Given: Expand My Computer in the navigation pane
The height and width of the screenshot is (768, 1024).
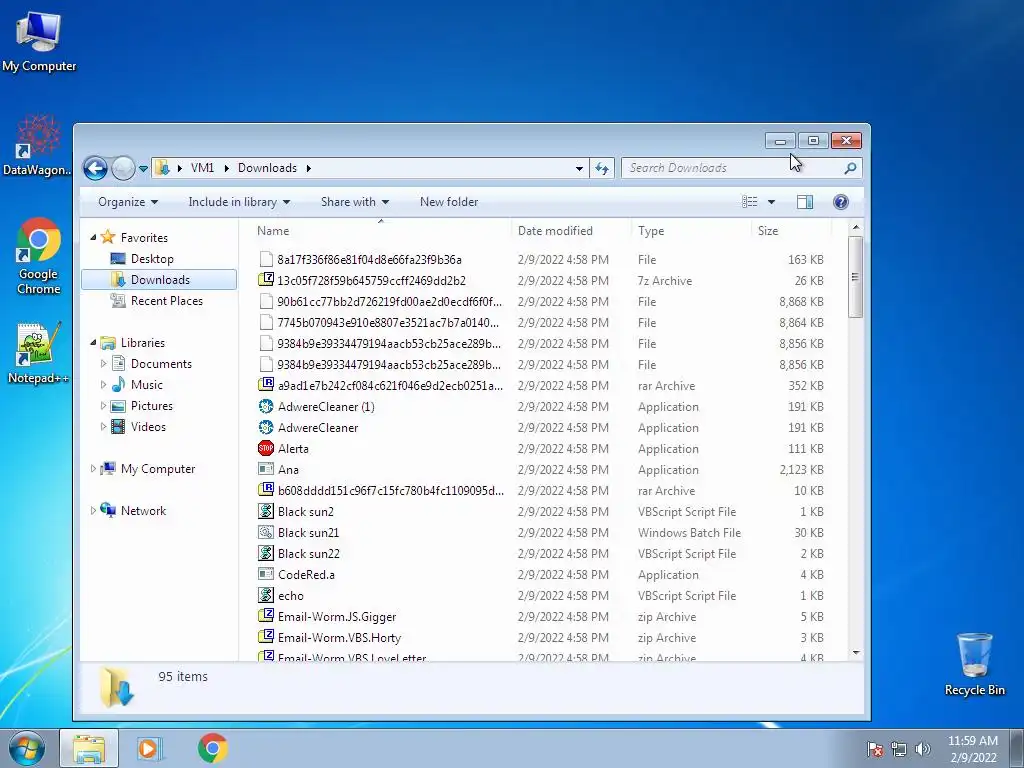Looking at the screenshot, I should (x=93, y=468).
